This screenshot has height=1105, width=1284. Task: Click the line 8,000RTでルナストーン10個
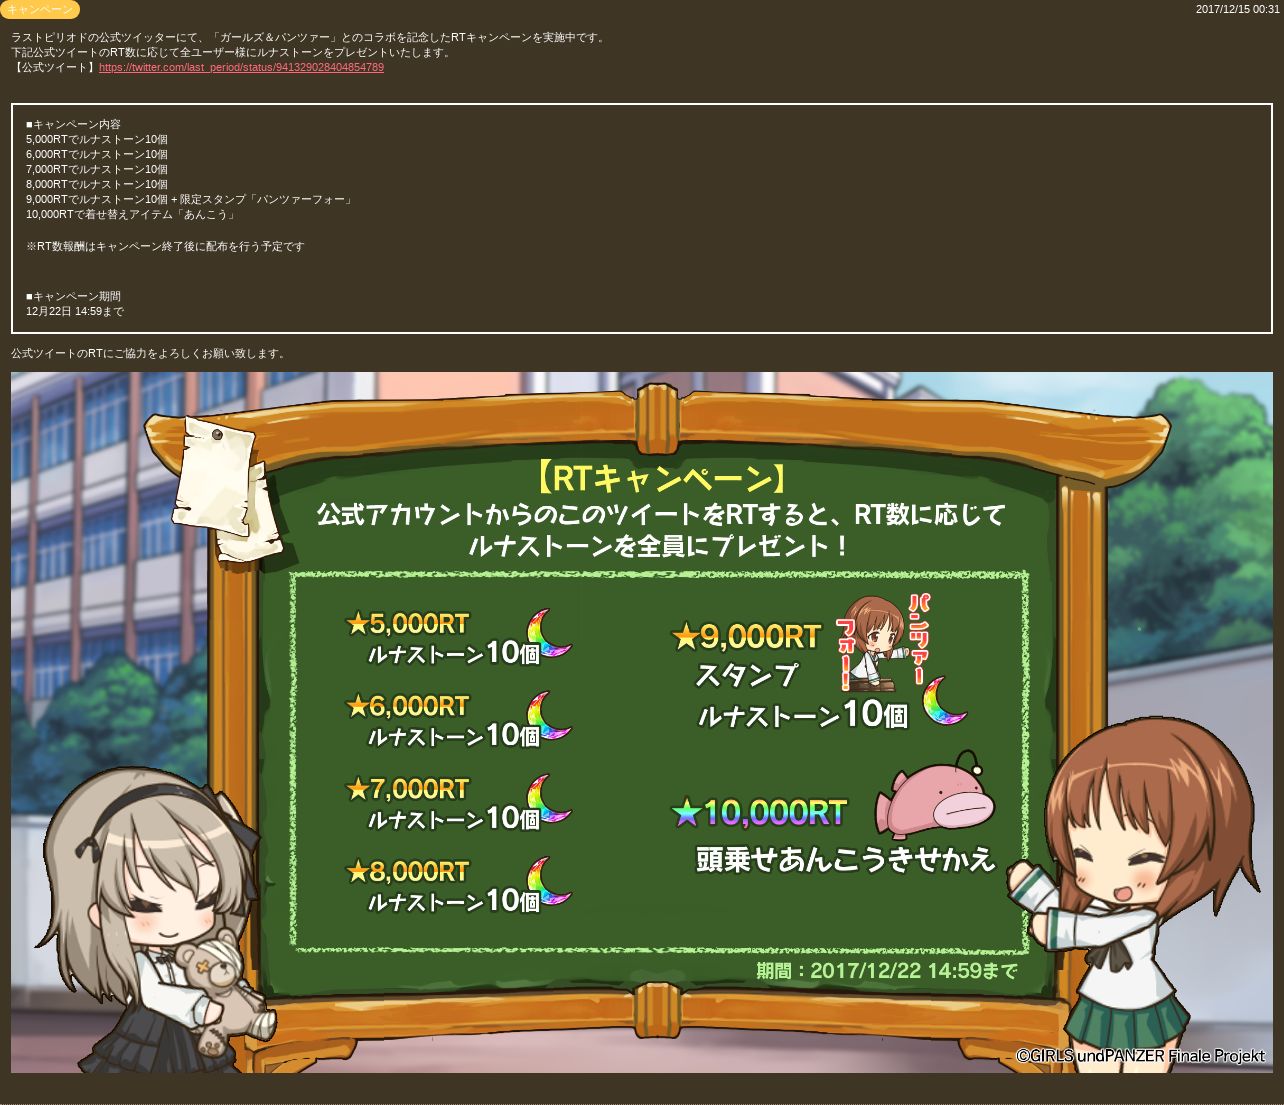(x=97, y=184)
